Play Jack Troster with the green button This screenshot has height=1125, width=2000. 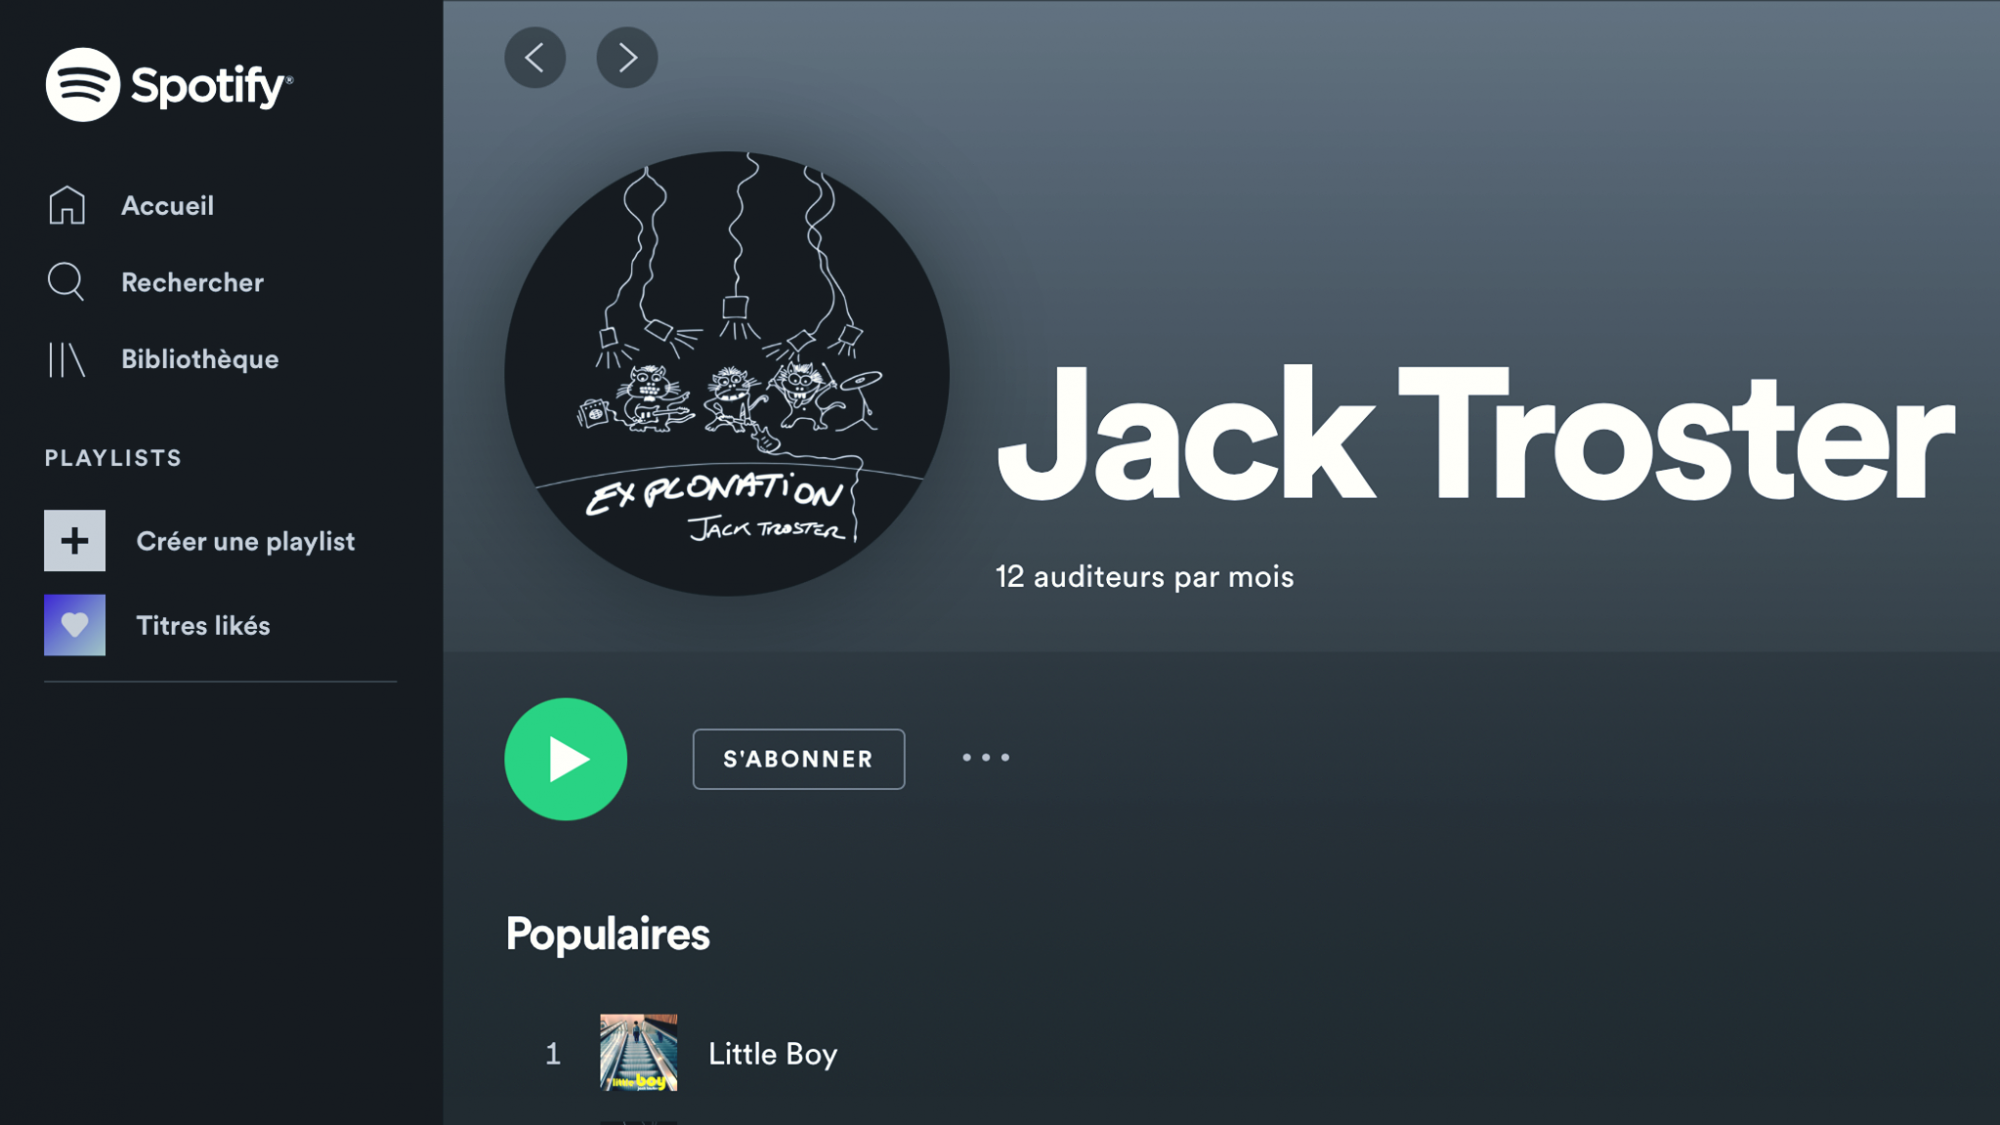pos(566,759)
